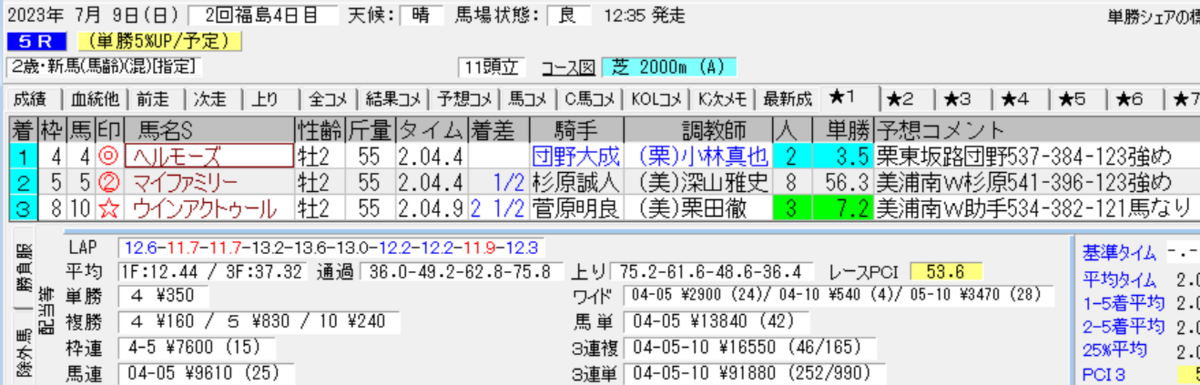Open the 成績 tab
The image size is (1200, 385).
pyautogui.click(x=30, y=99)
